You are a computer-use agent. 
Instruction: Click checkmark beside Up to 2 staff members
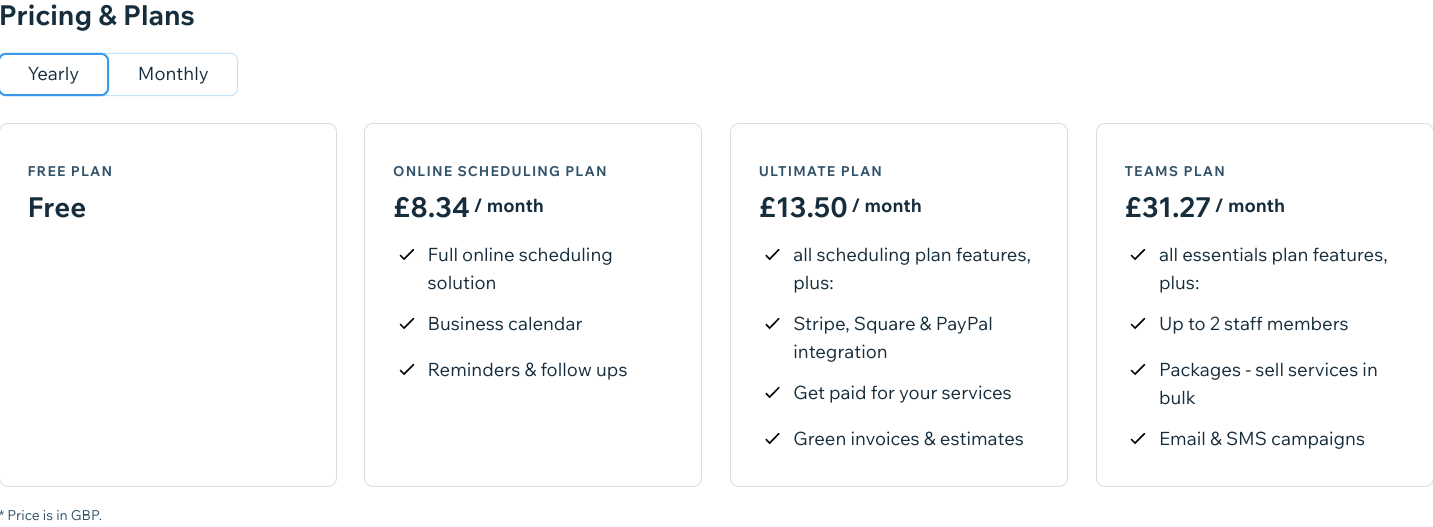pyautogui.click(x=1138, y=324)
